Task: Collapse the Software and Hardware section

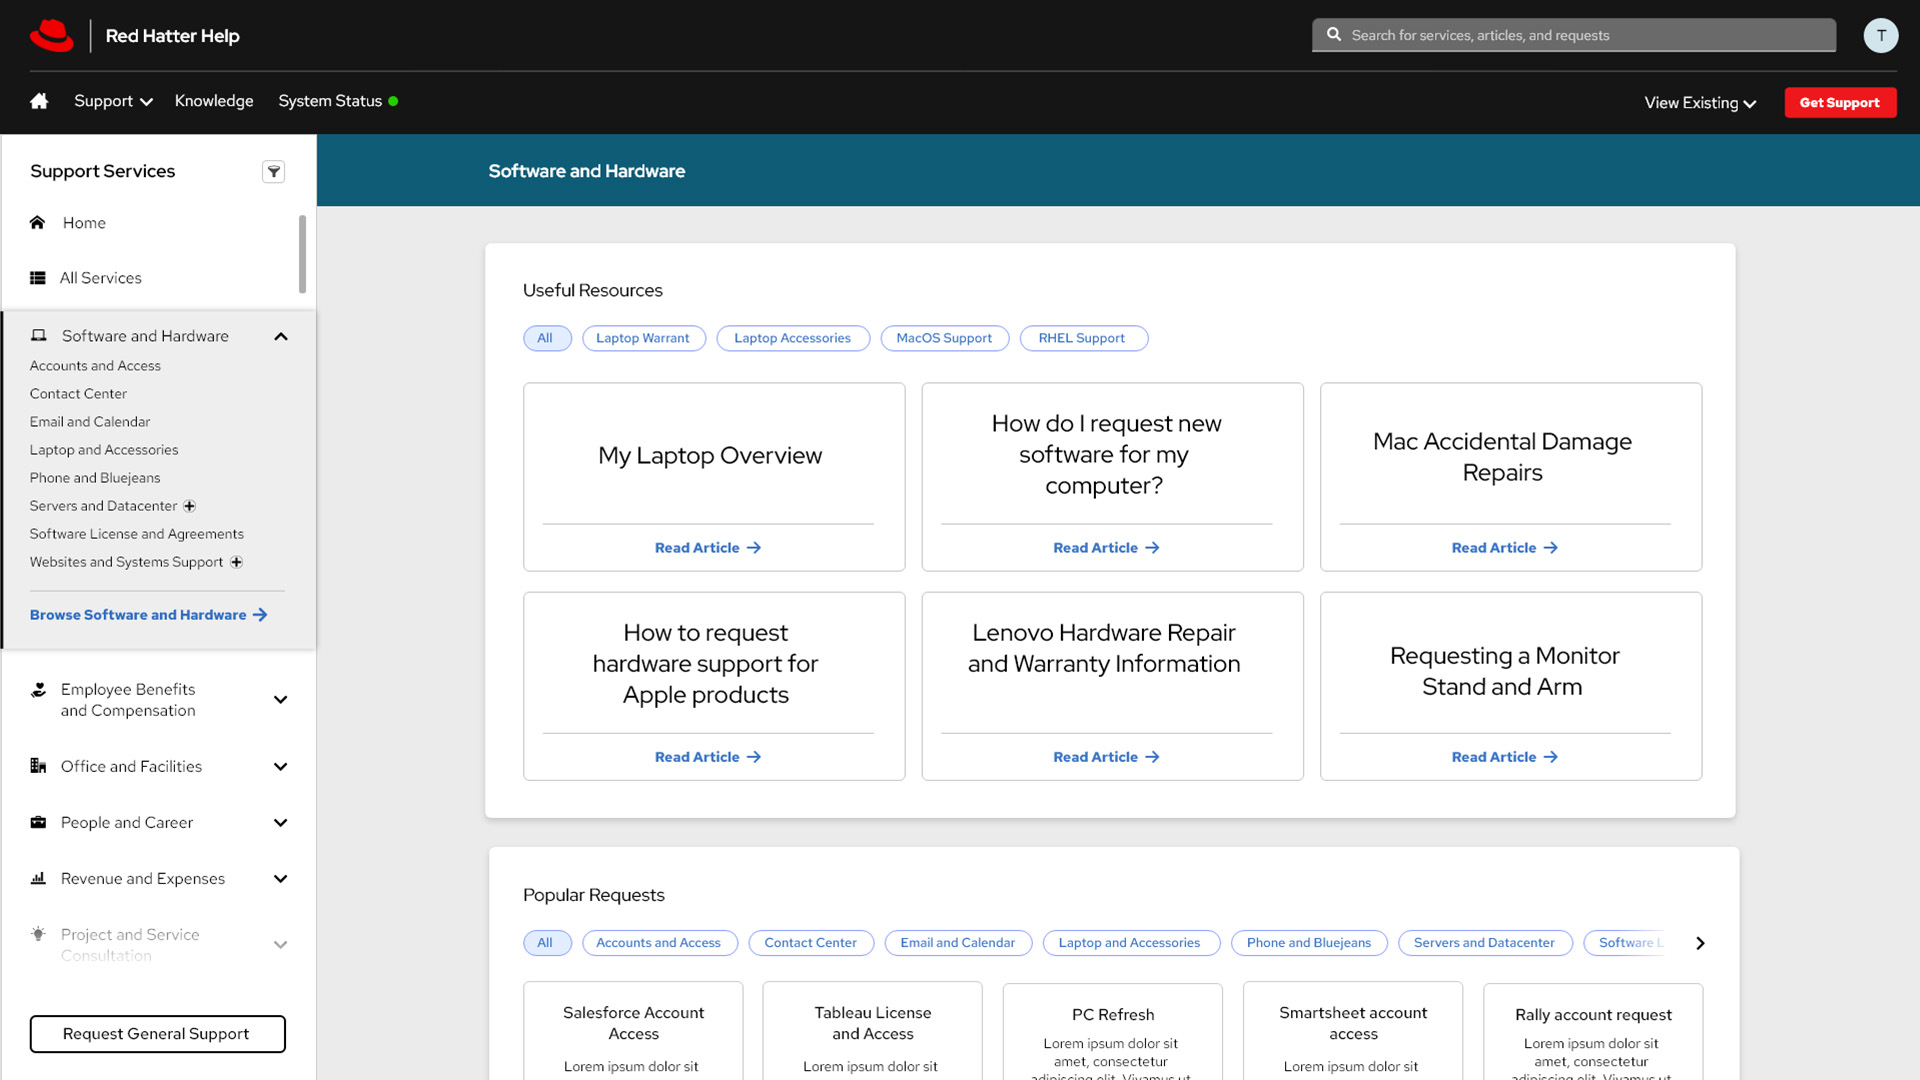Action: (281, 337)
